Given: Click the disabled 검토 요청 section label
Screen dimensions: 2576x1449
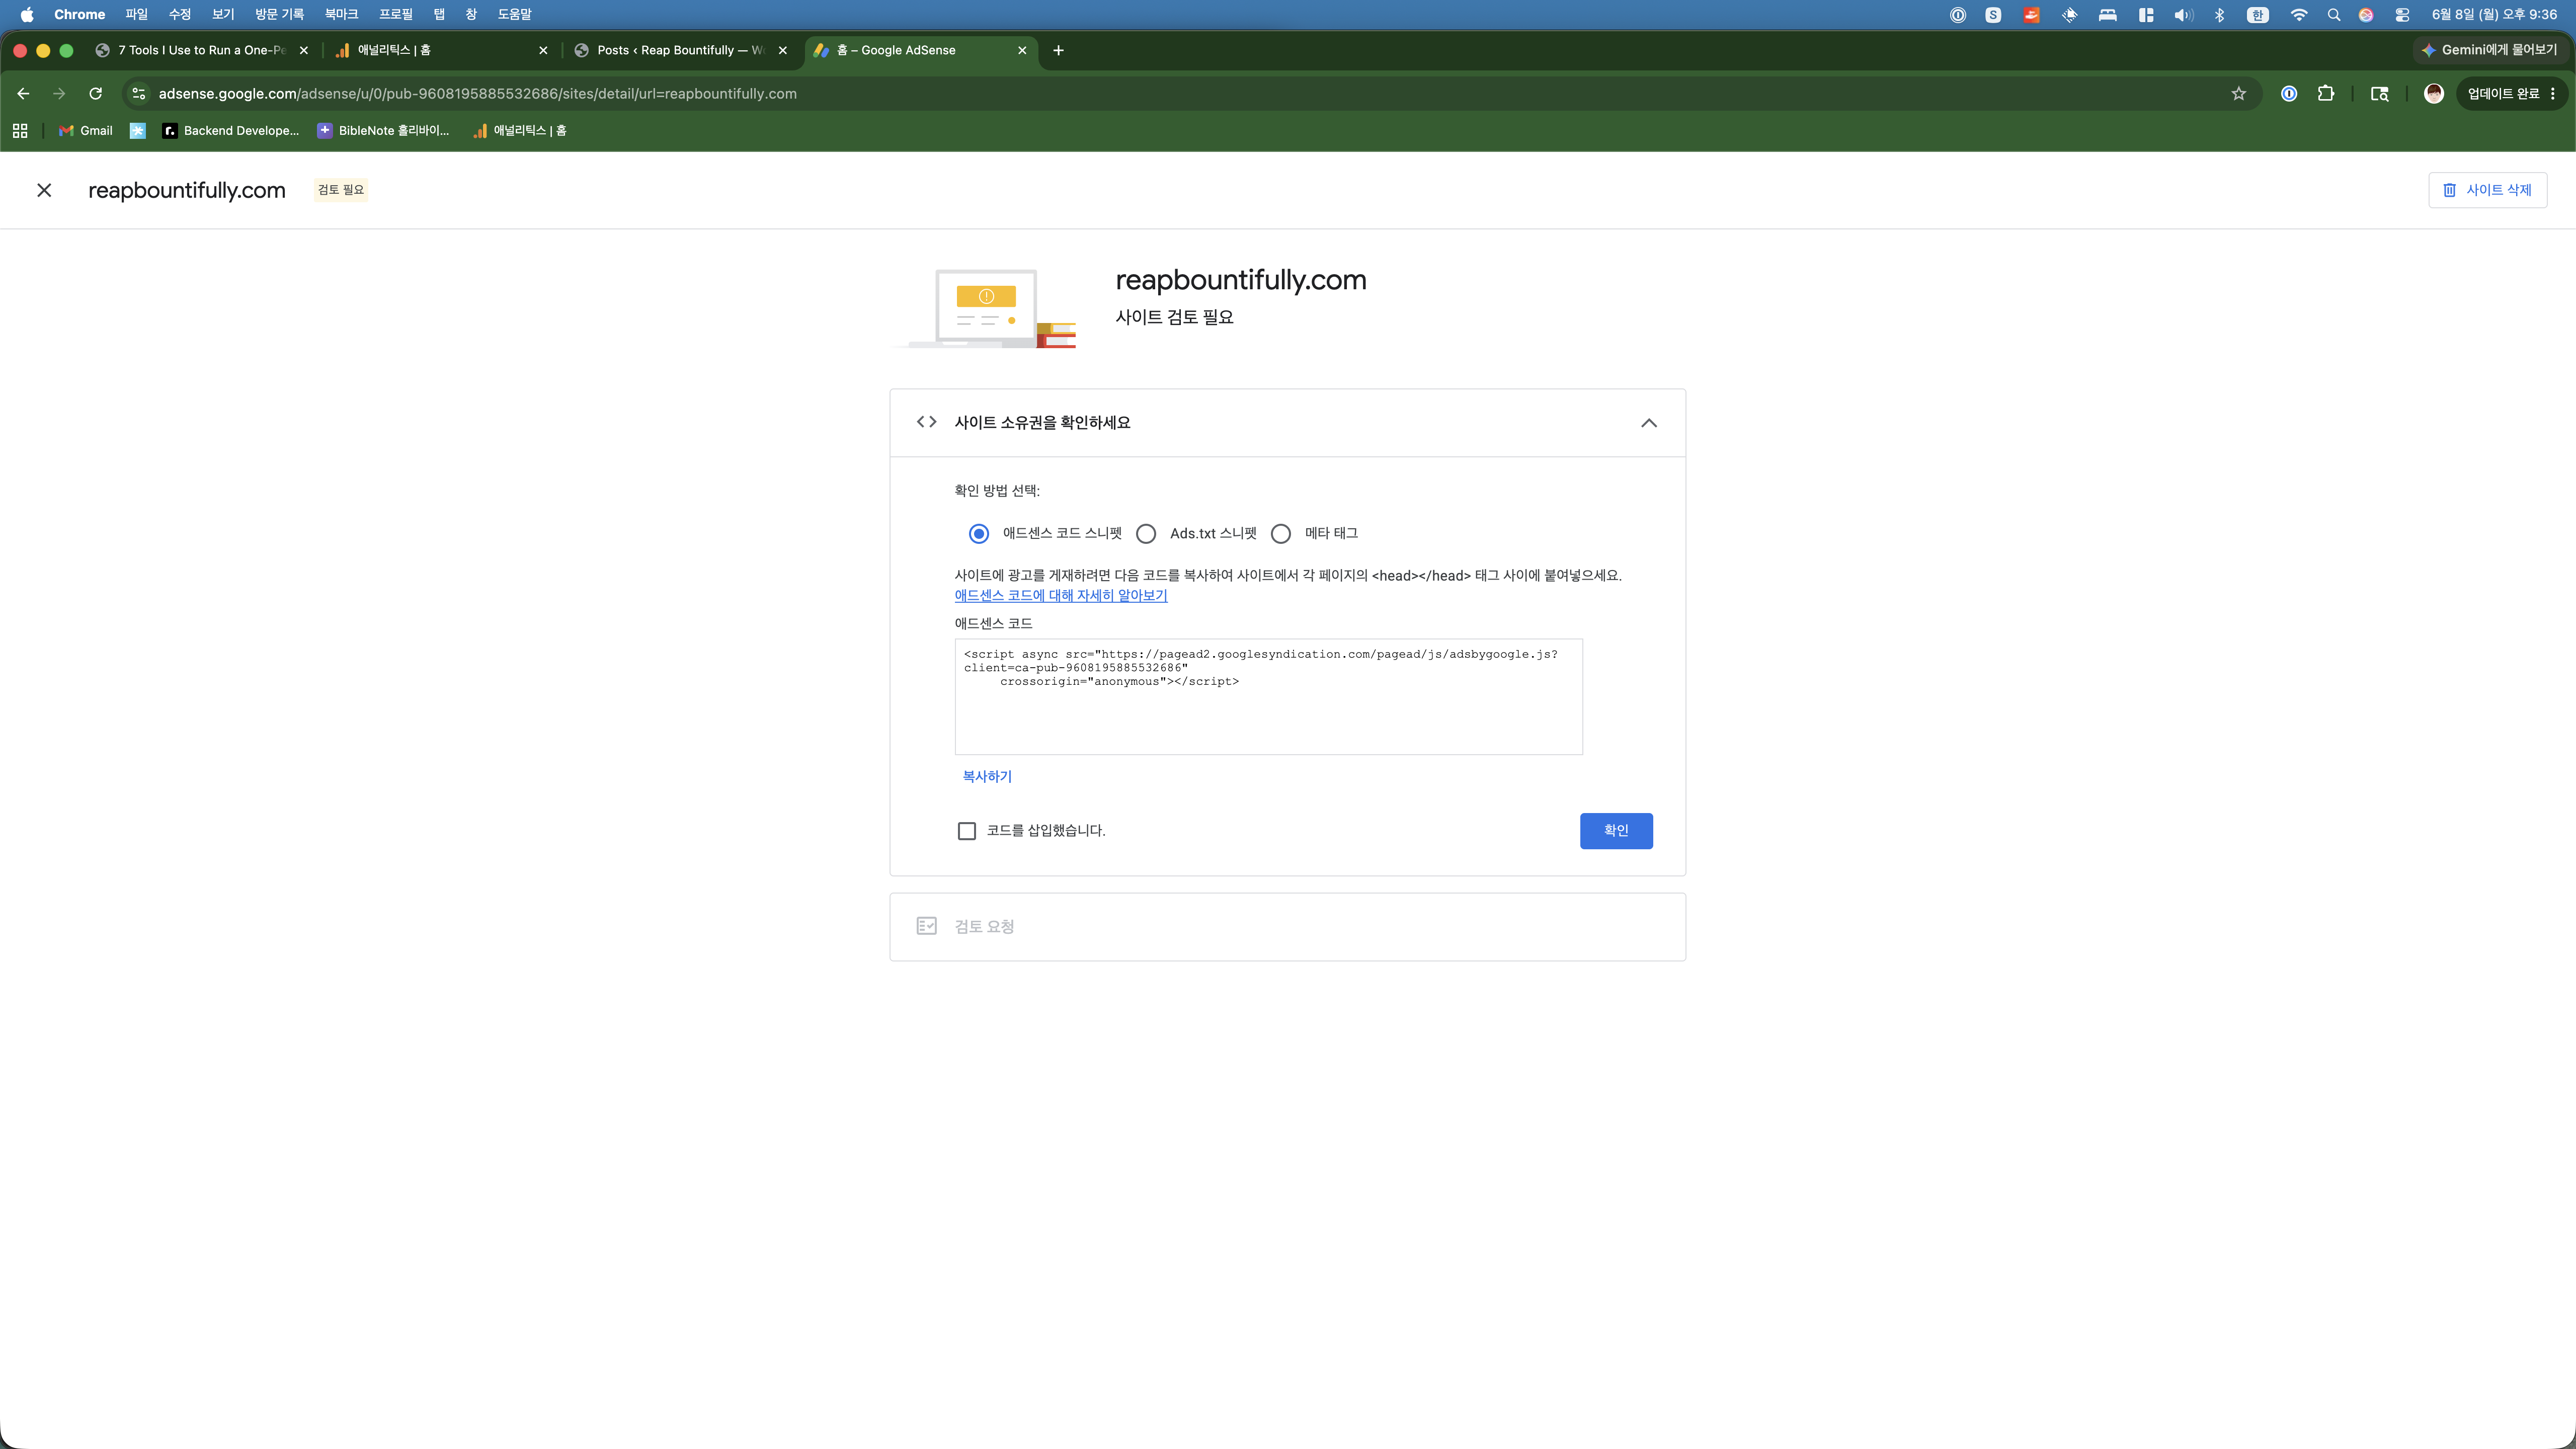Looking at the screenshot, I should [x=984, y=927].
